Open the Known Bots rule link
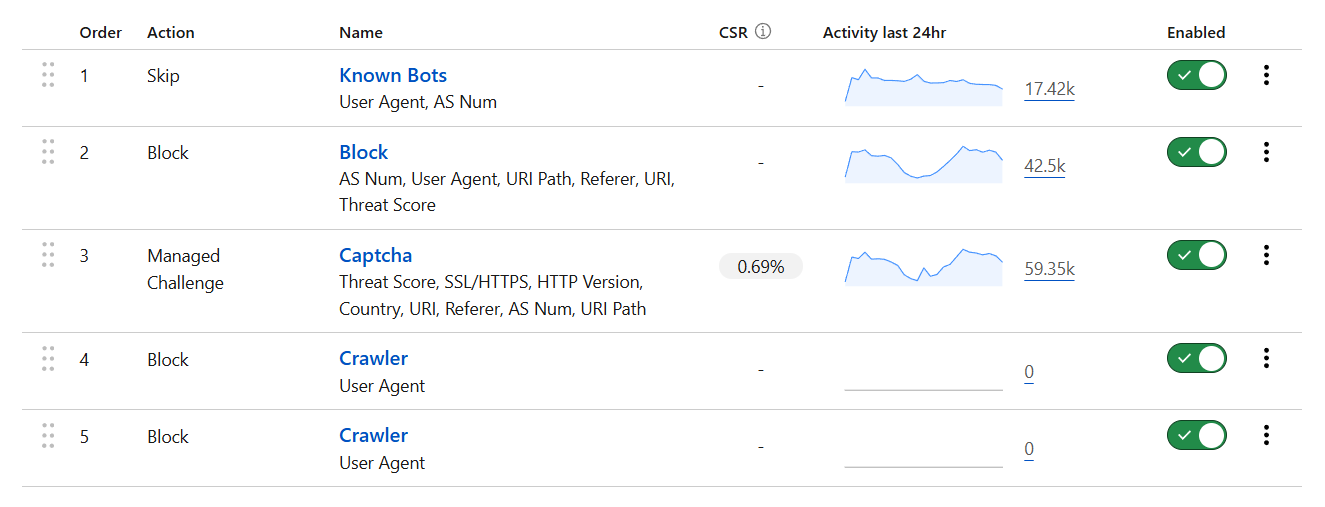Screen dimensions: 1325x507 tap(393, 75)
